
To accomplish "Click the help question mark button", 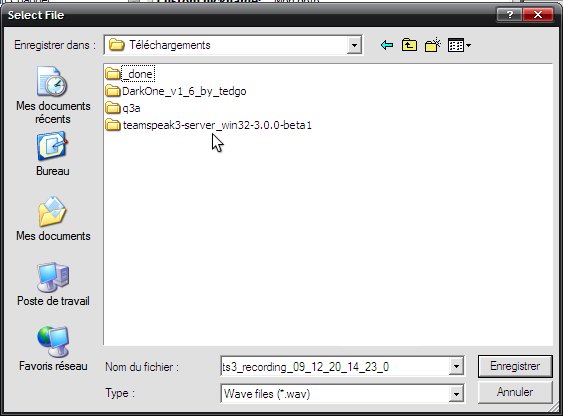I will click(x=510, y=15).
